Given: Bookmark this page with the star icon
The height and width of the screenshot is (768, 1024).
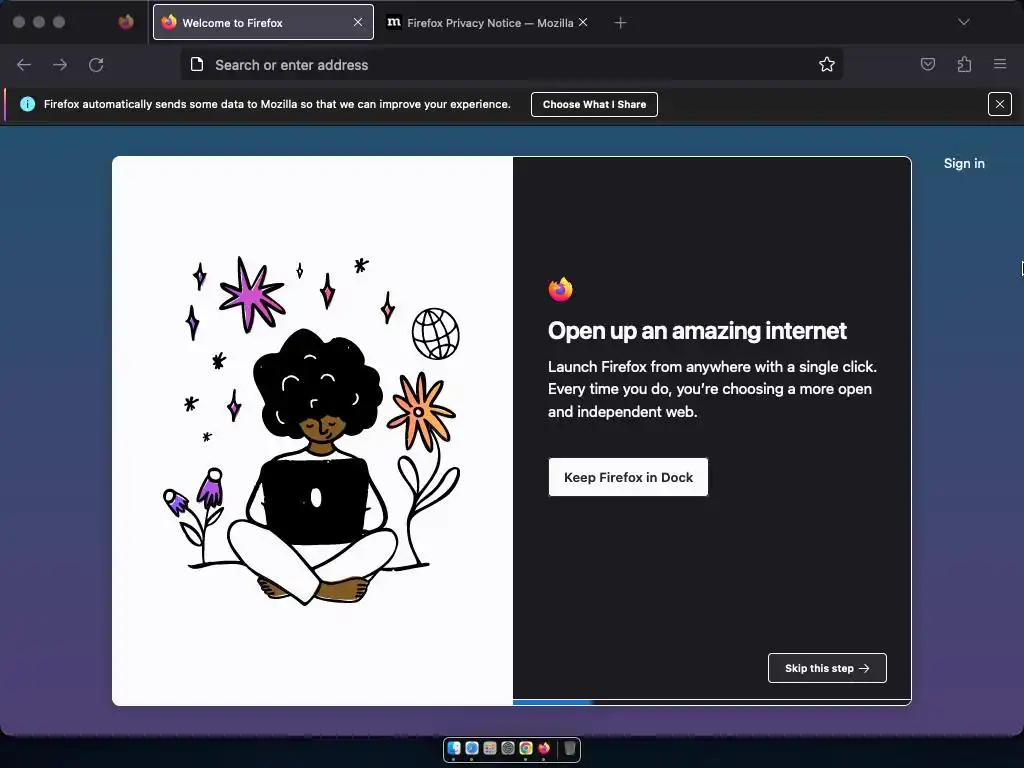Looking at the screenshot, I should 827,64.
